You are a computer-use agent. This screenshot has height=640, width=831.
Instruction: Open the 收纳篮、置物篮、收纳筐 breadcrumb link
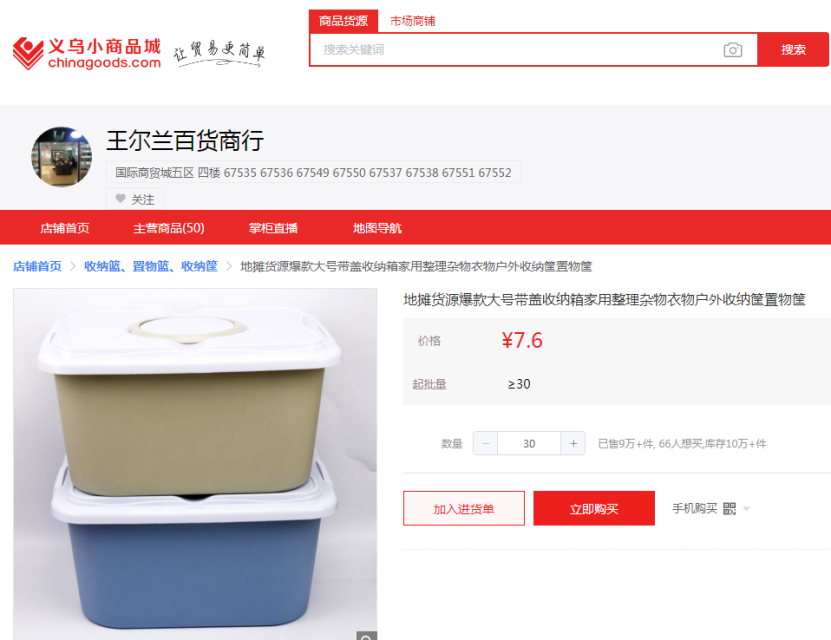151,266
